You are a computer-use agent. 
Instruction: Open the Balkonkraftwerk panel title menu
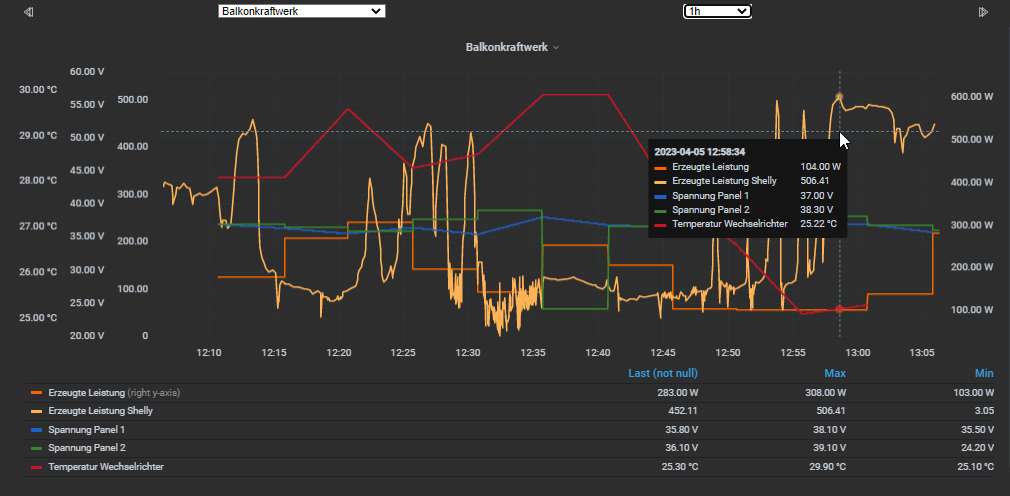[x=512, y=47]
